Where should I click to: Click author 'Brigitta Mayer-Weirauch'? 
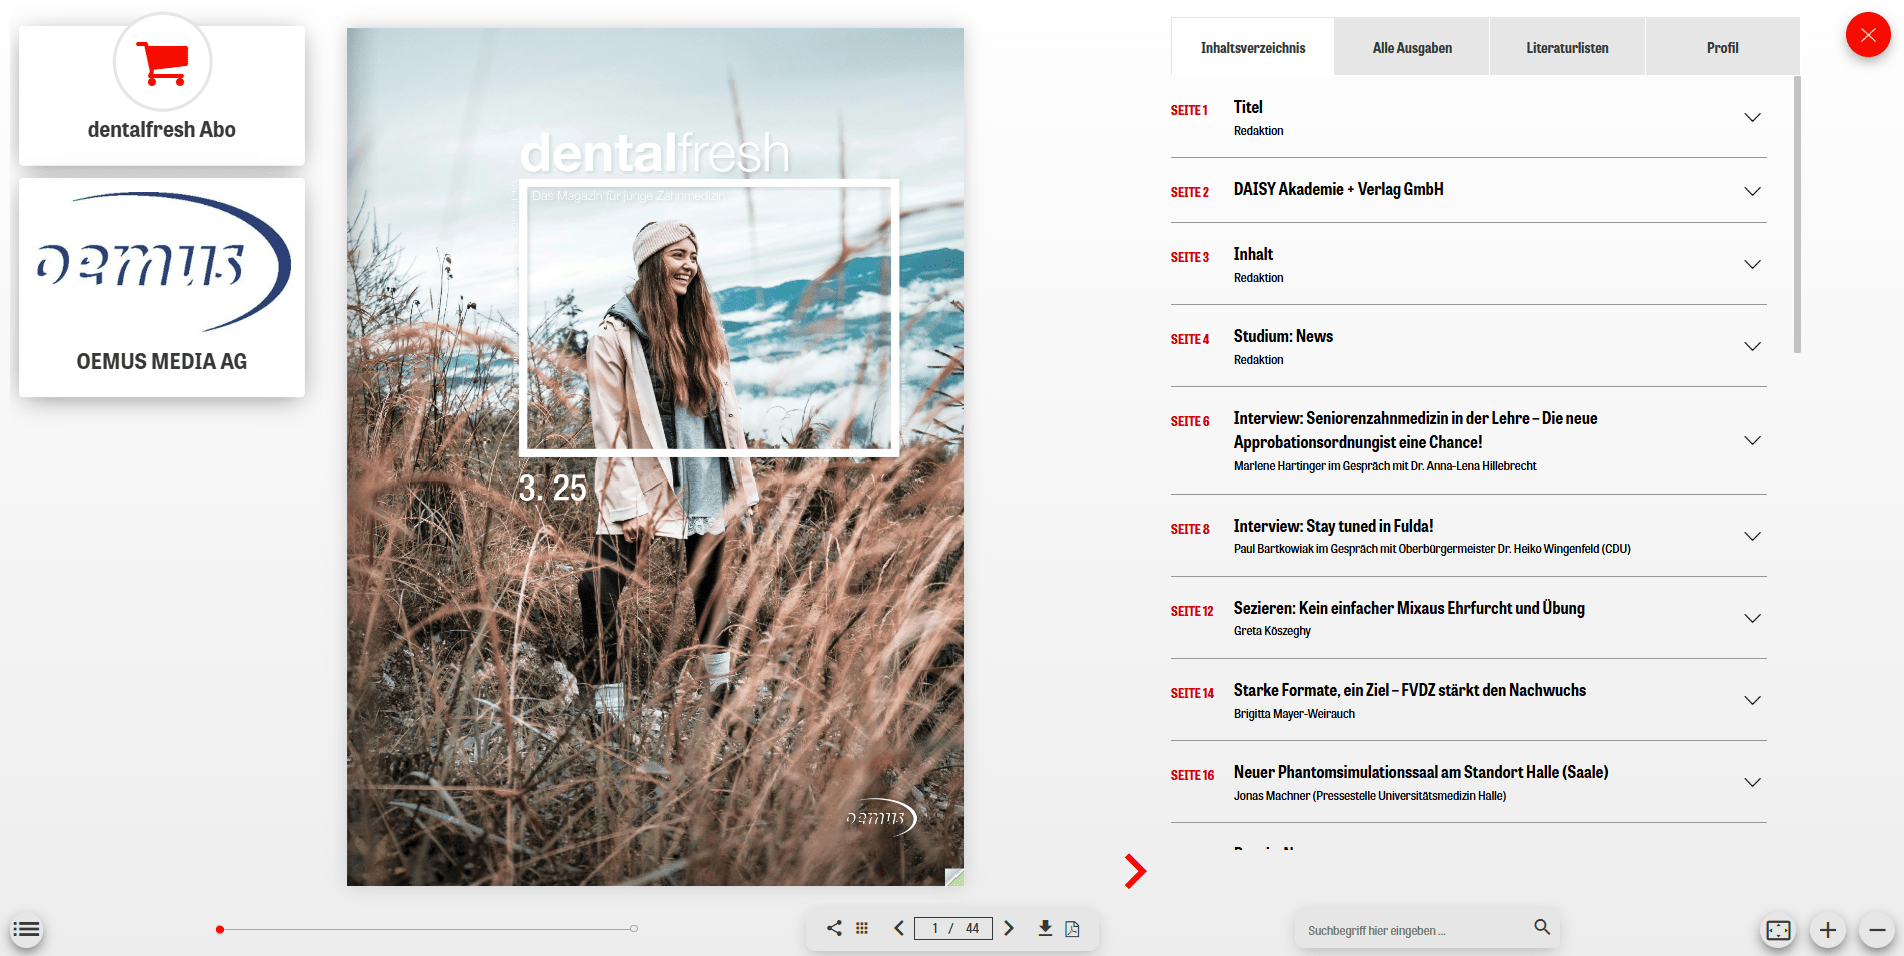[1294, 714]
